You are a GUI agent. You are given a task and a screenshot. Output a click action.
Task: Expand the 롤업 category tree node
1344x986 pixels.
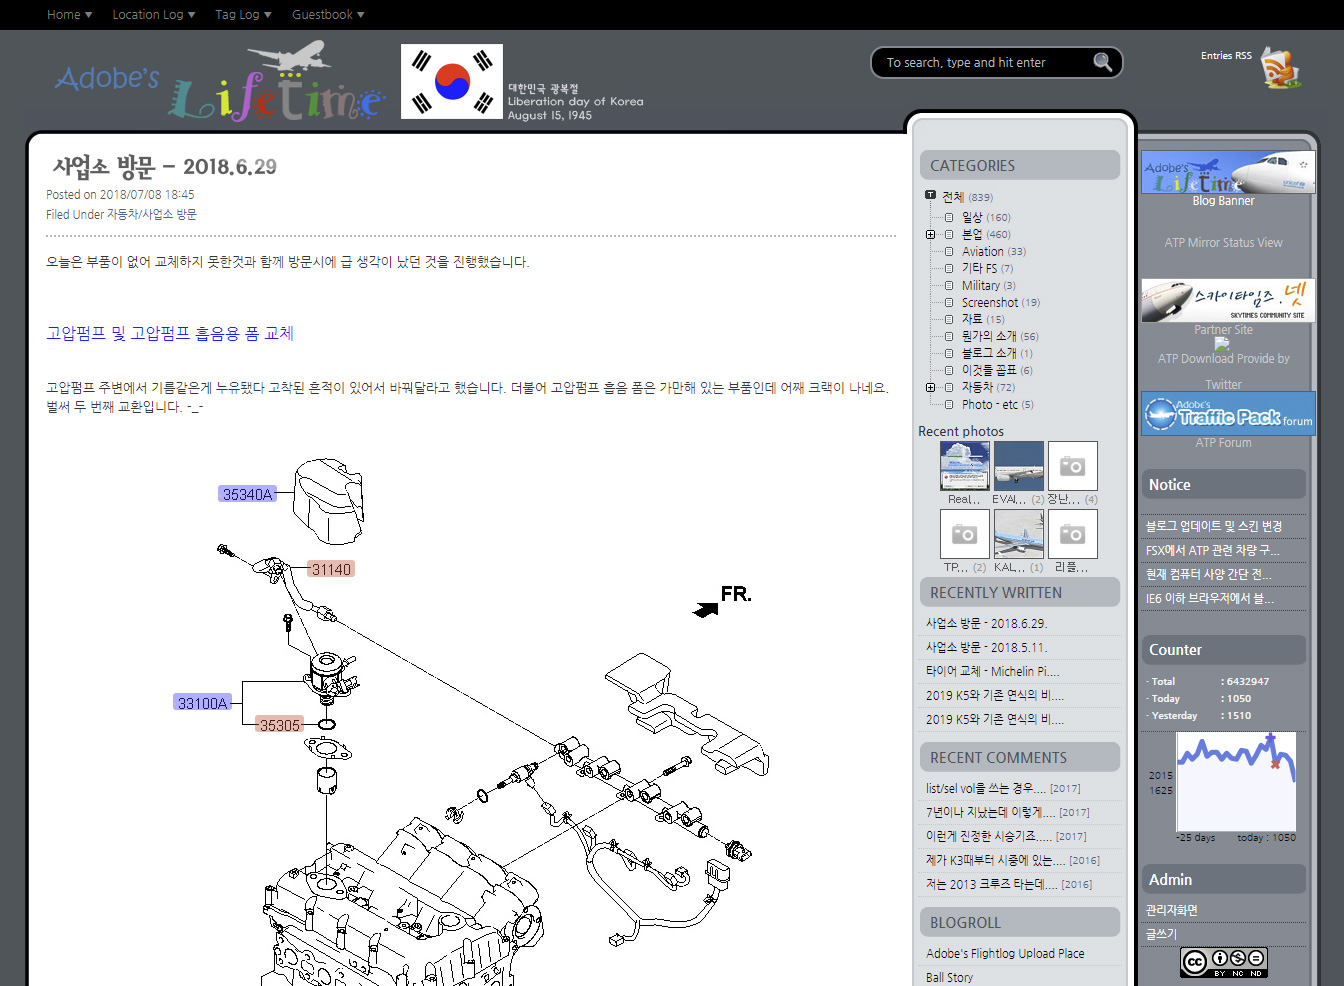coord(931,235)
